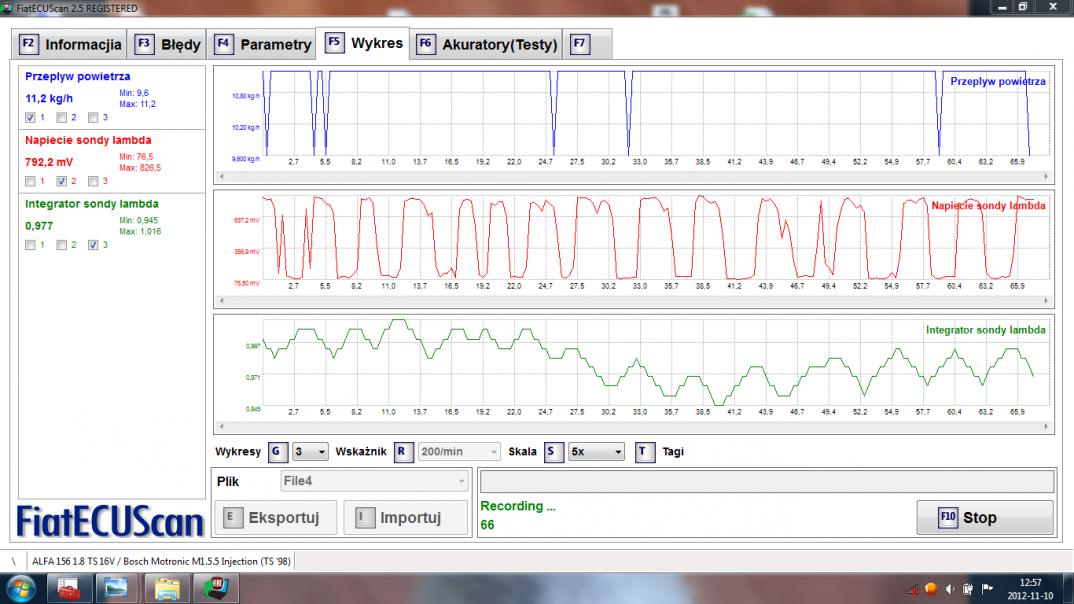
Task: Uncheck graph 1 for Przepływ powietrza
Action: coord(30,117)
